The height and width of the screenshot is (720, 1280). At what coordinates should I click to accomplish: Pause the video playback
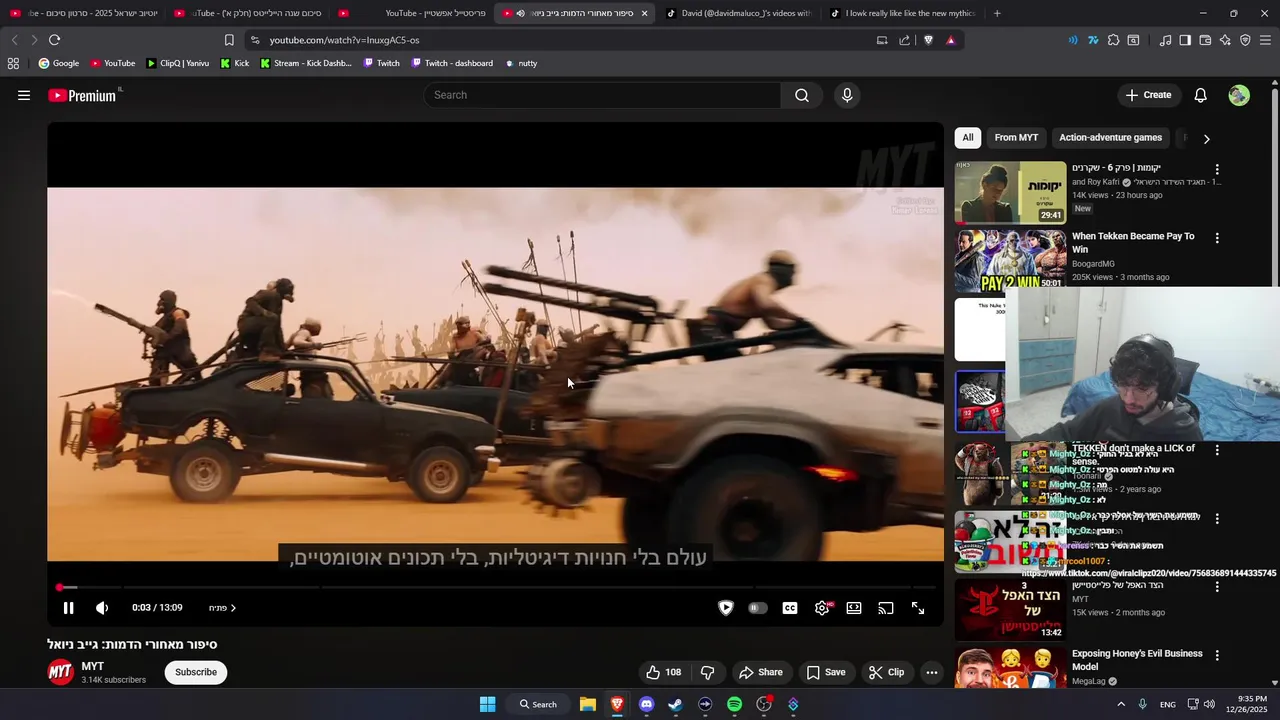pos(68,608)
